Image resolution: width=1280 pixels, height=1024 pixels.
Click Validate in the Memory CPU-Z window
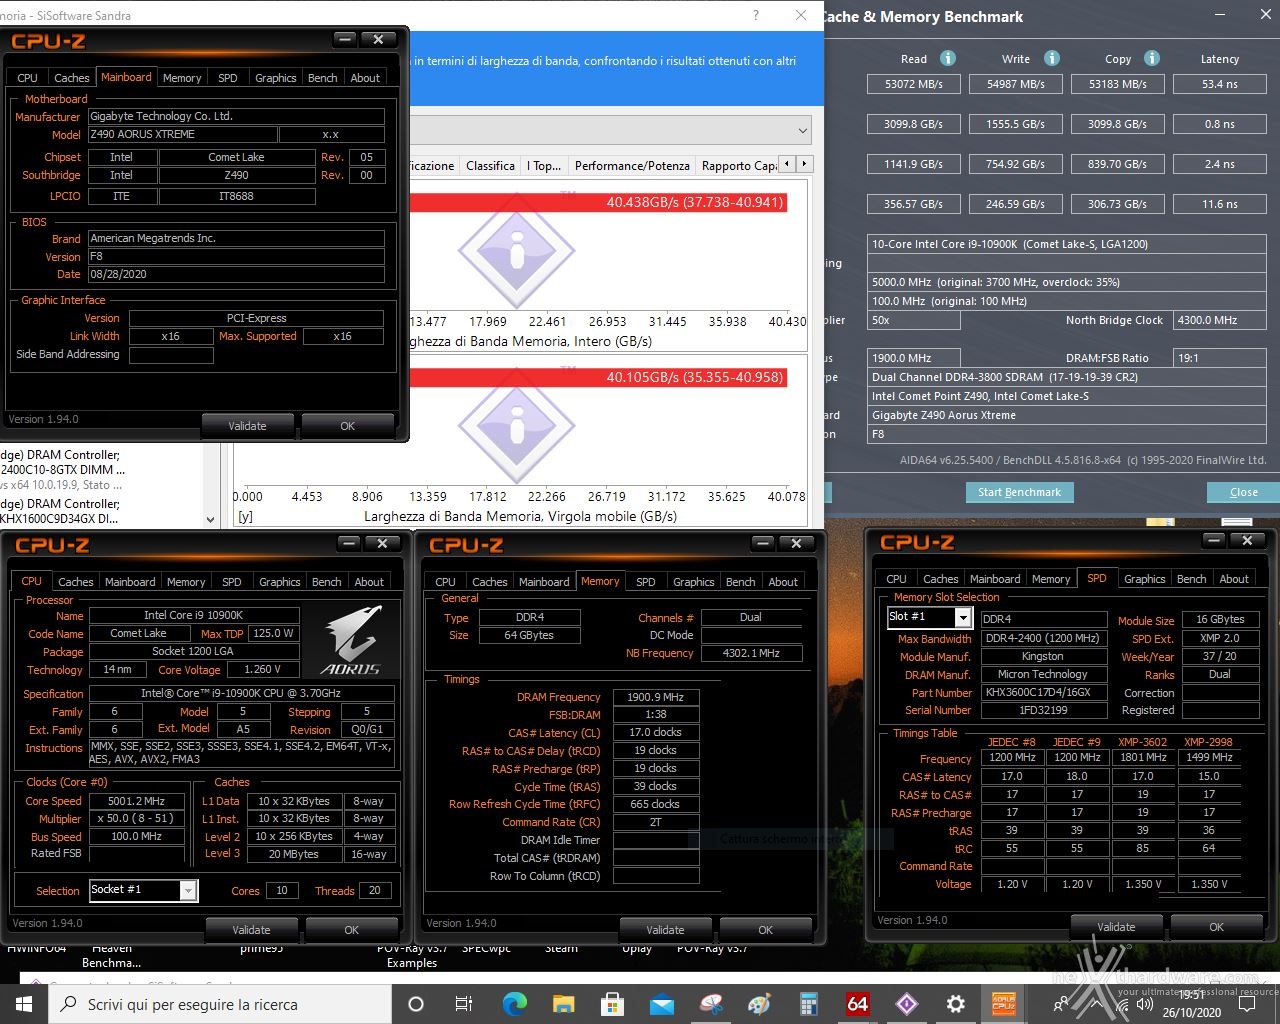[x=665, y=930]
